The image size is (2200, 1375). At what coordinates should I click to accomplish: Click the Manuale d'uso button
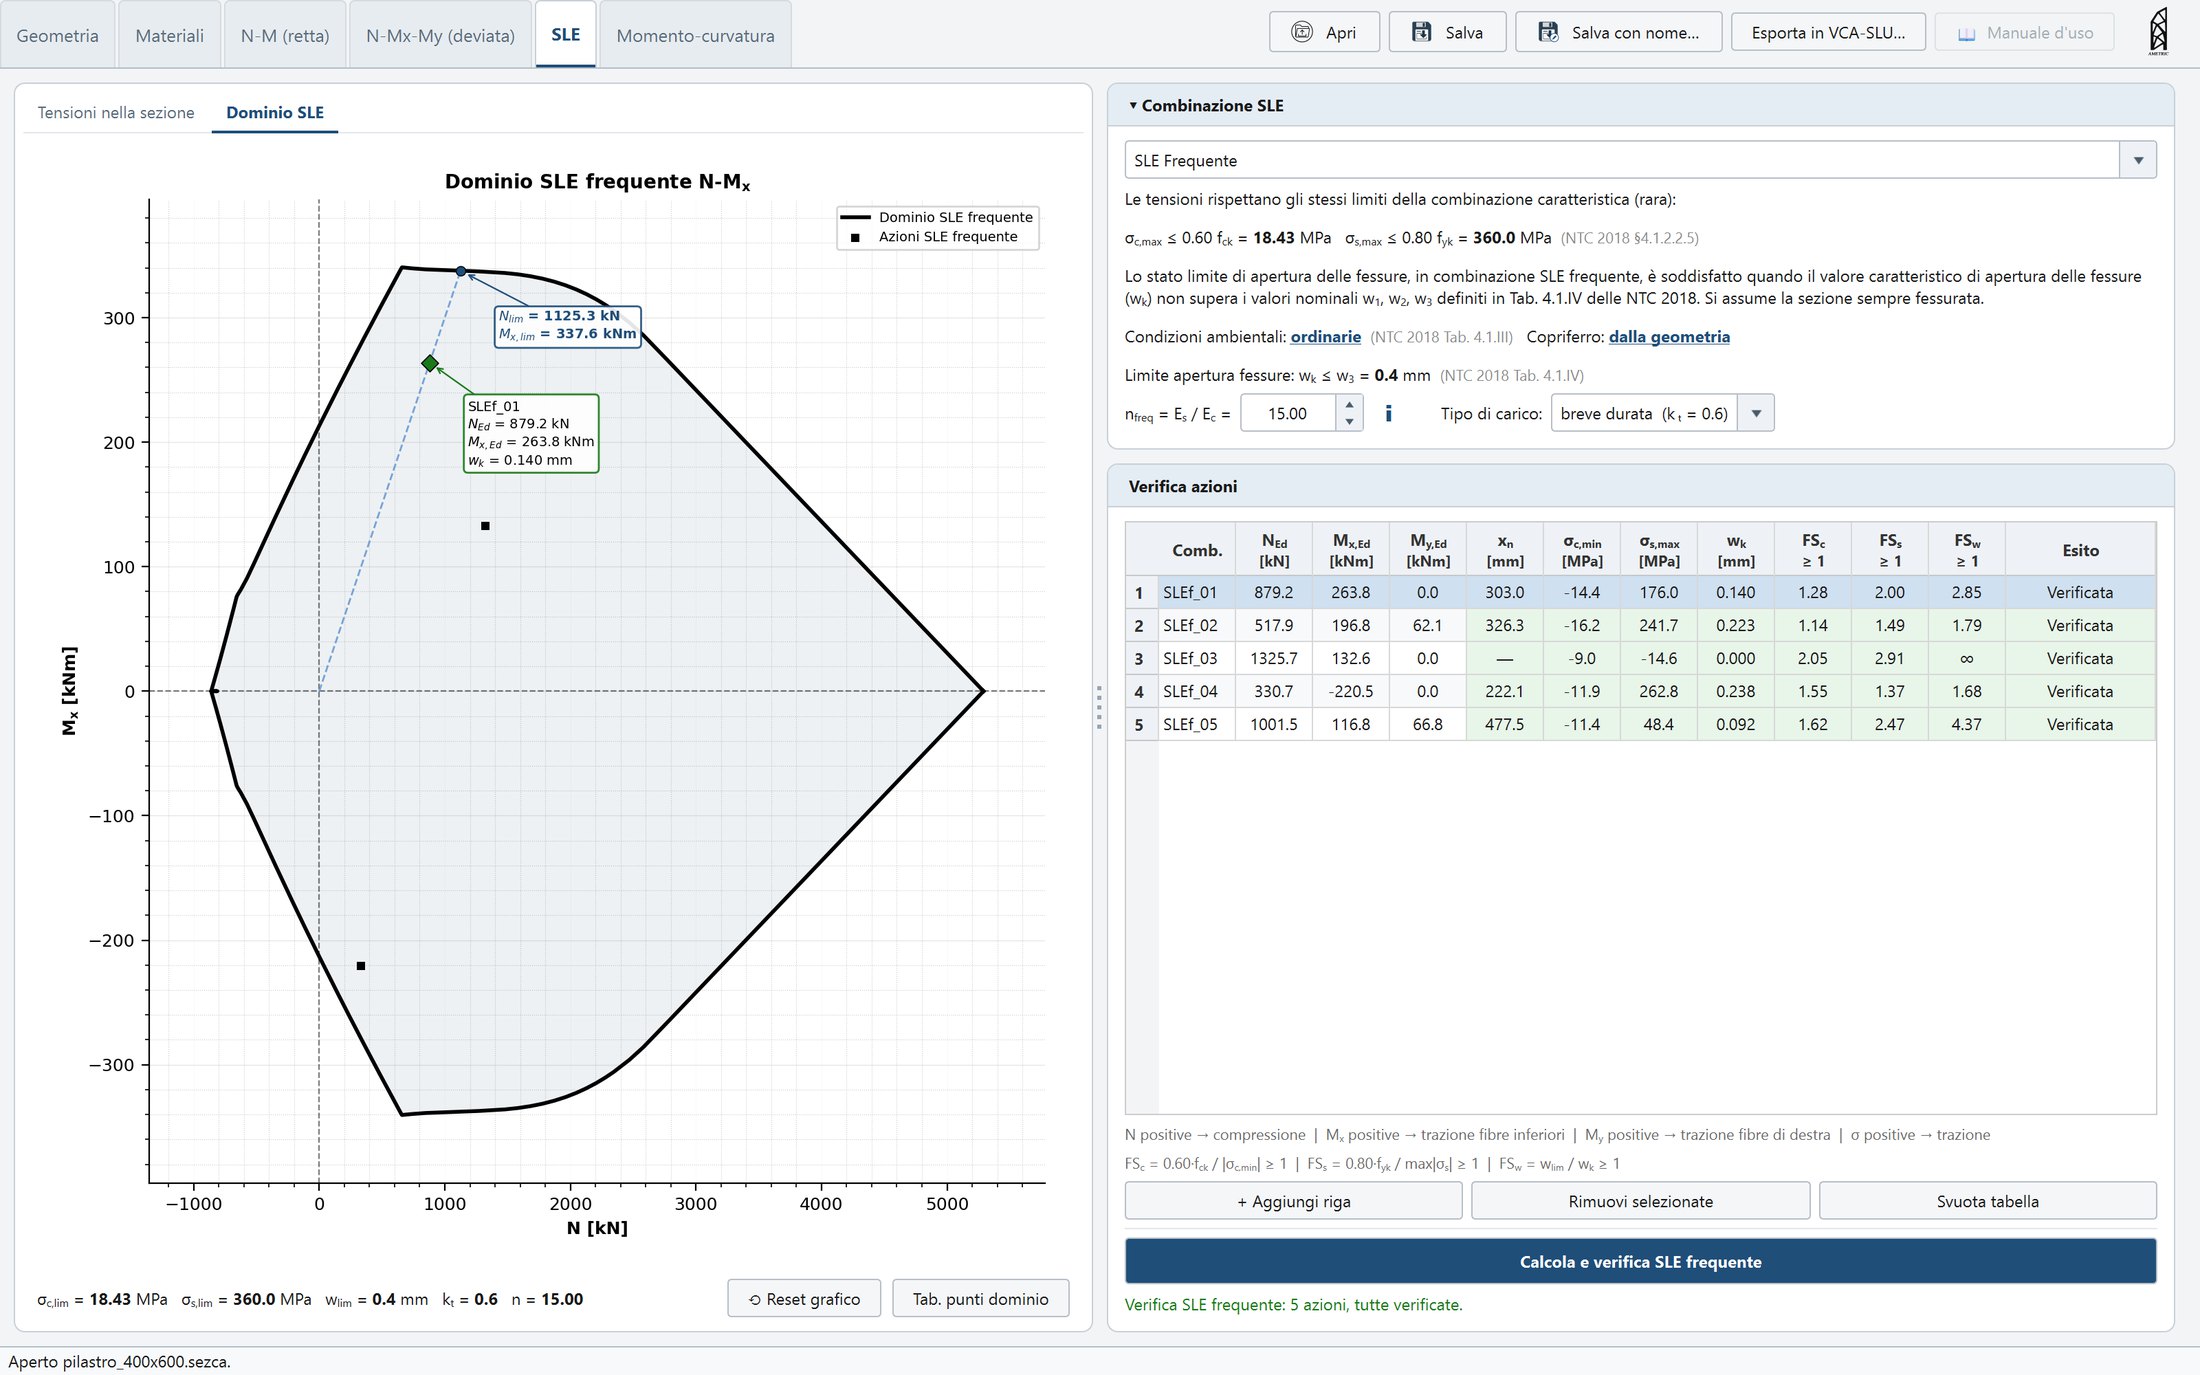(2024, 32)
